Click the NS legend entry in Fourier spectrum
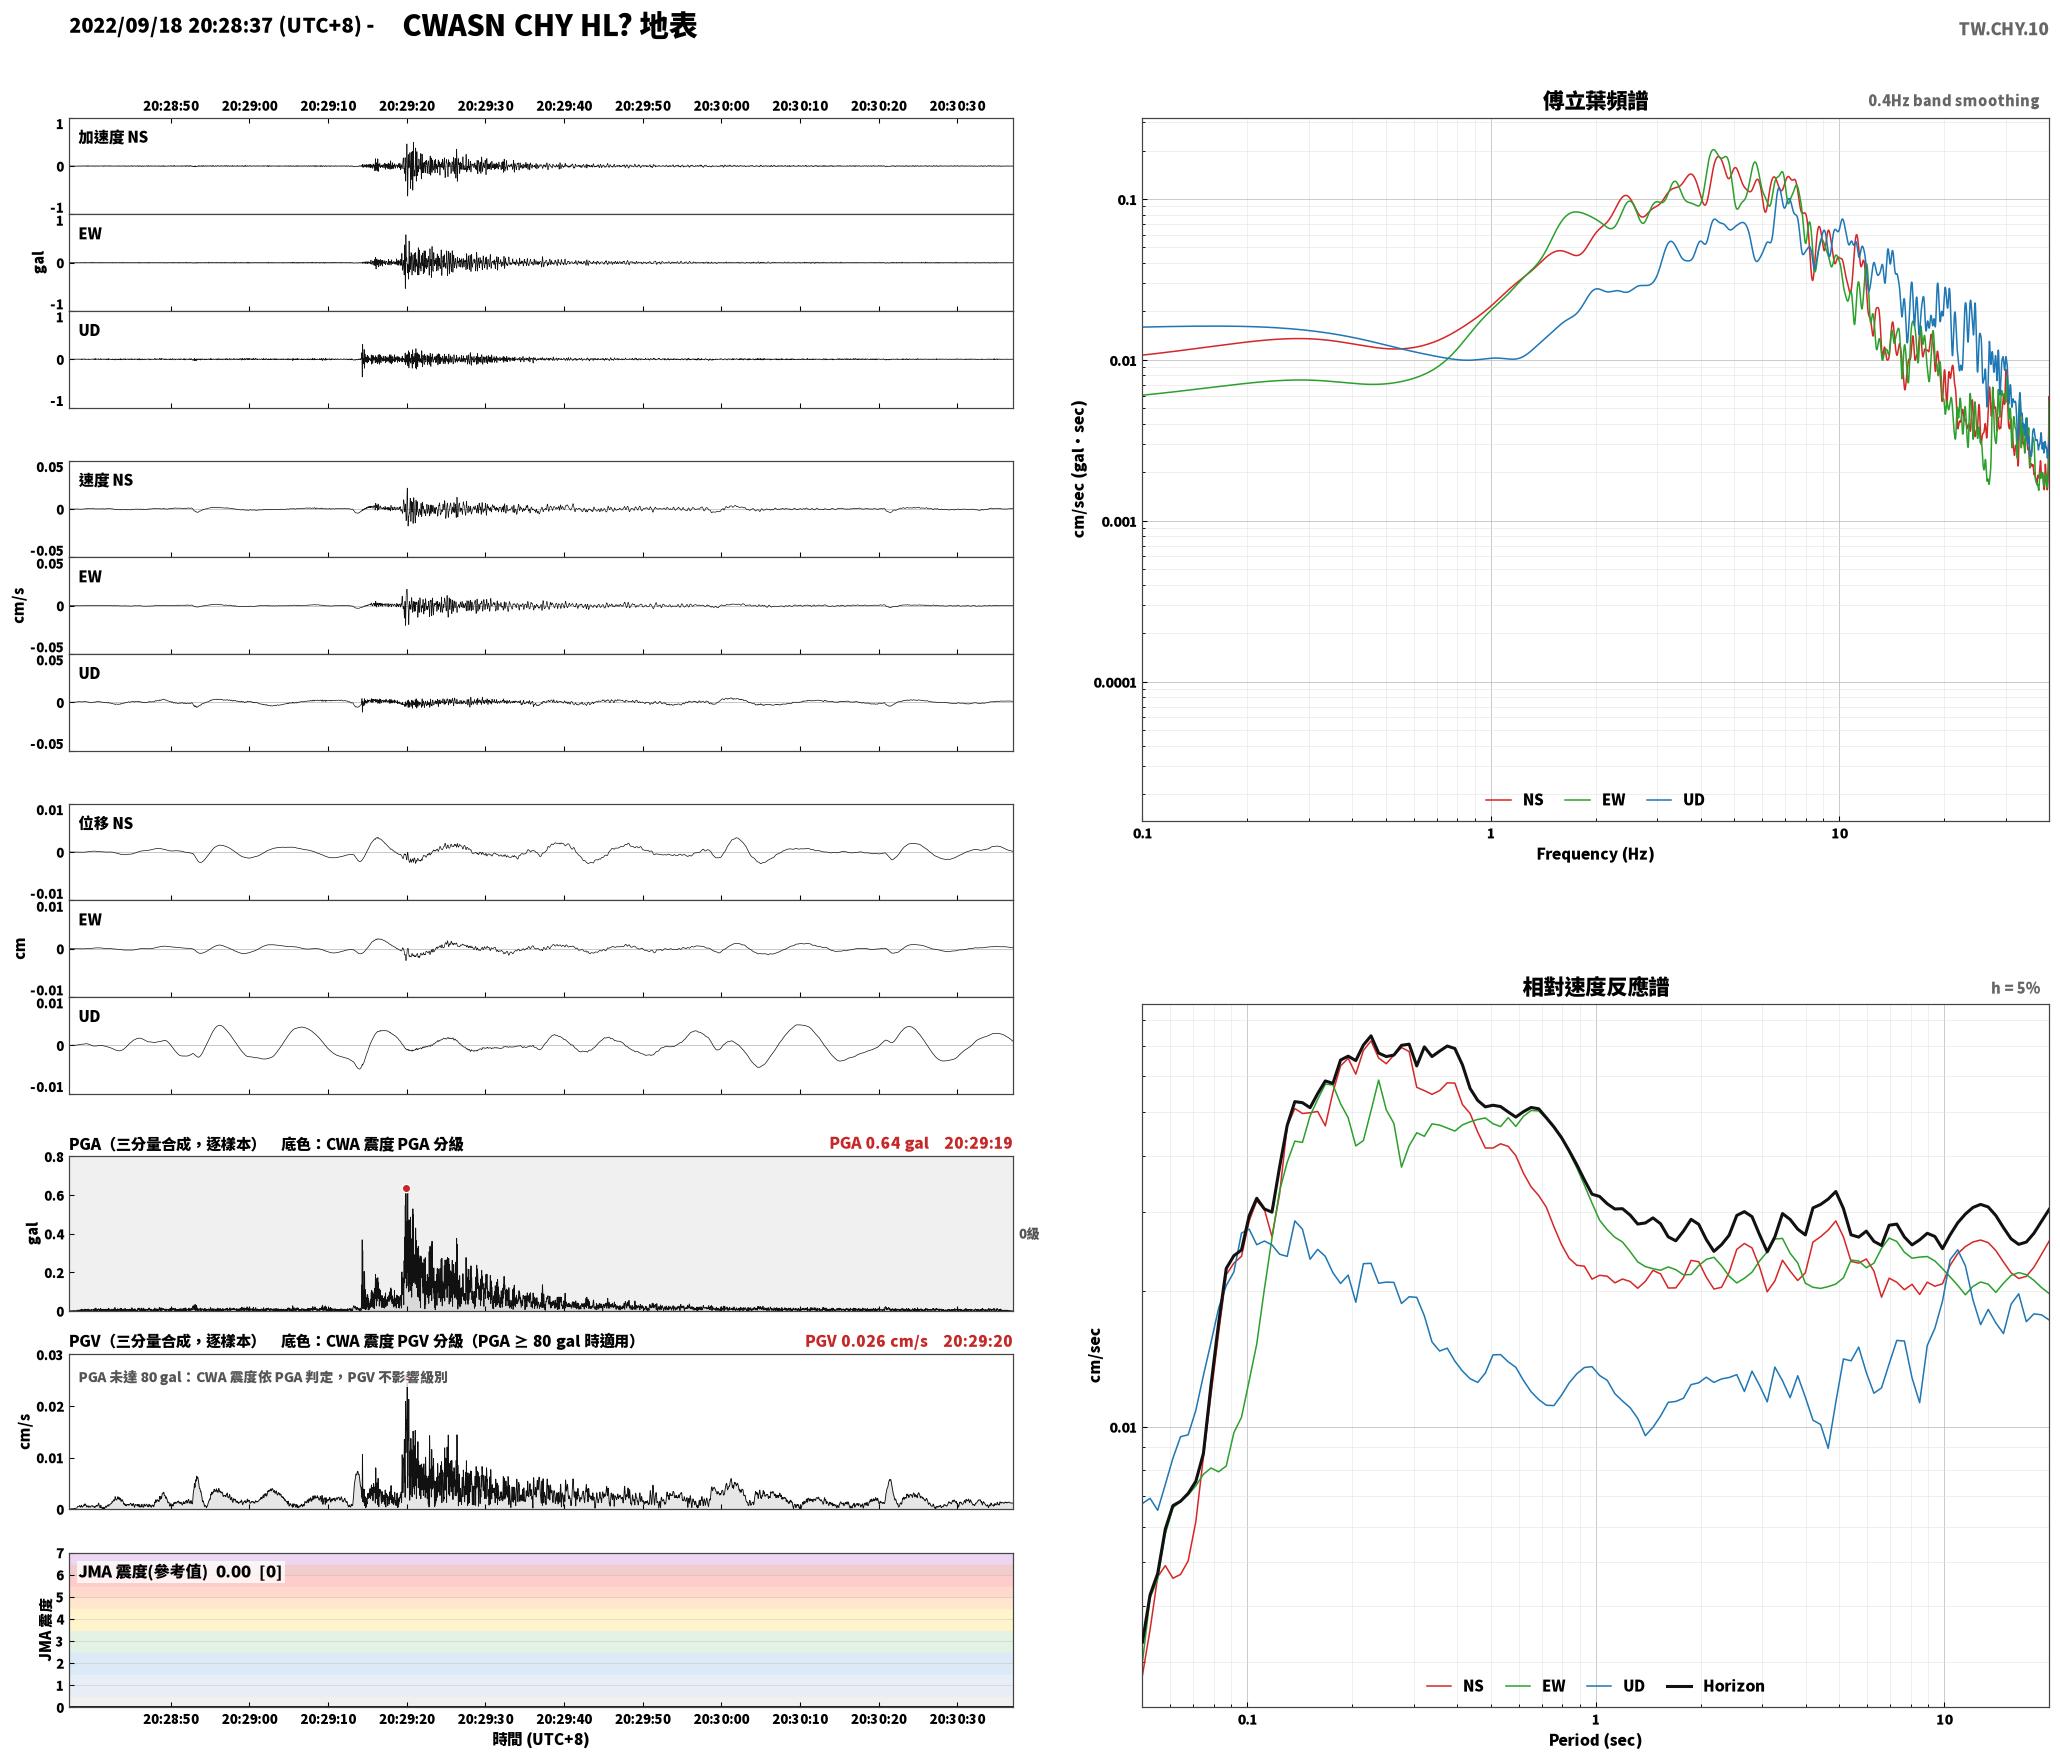This screenshot has width=2060, height=1760. tap(1514, 800)
